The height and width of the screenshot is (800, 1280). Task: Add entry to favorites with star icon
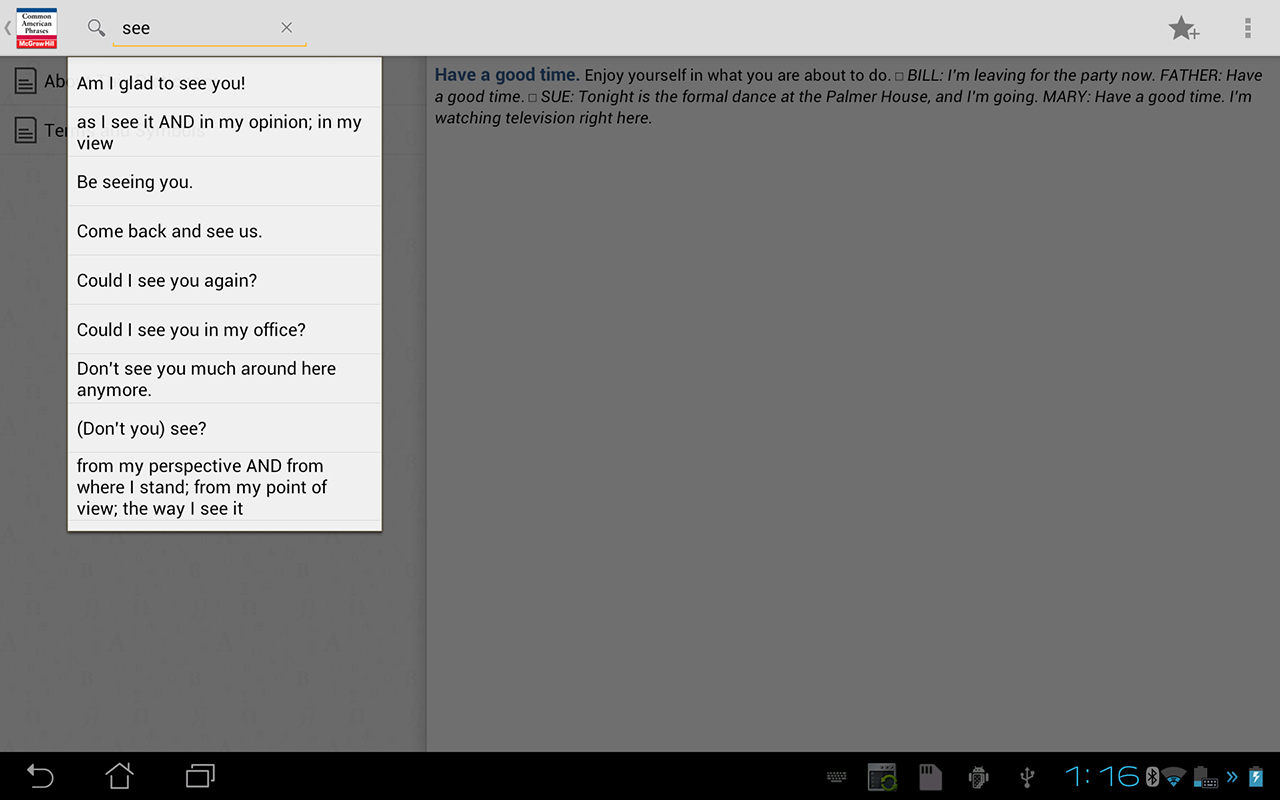1183,28
